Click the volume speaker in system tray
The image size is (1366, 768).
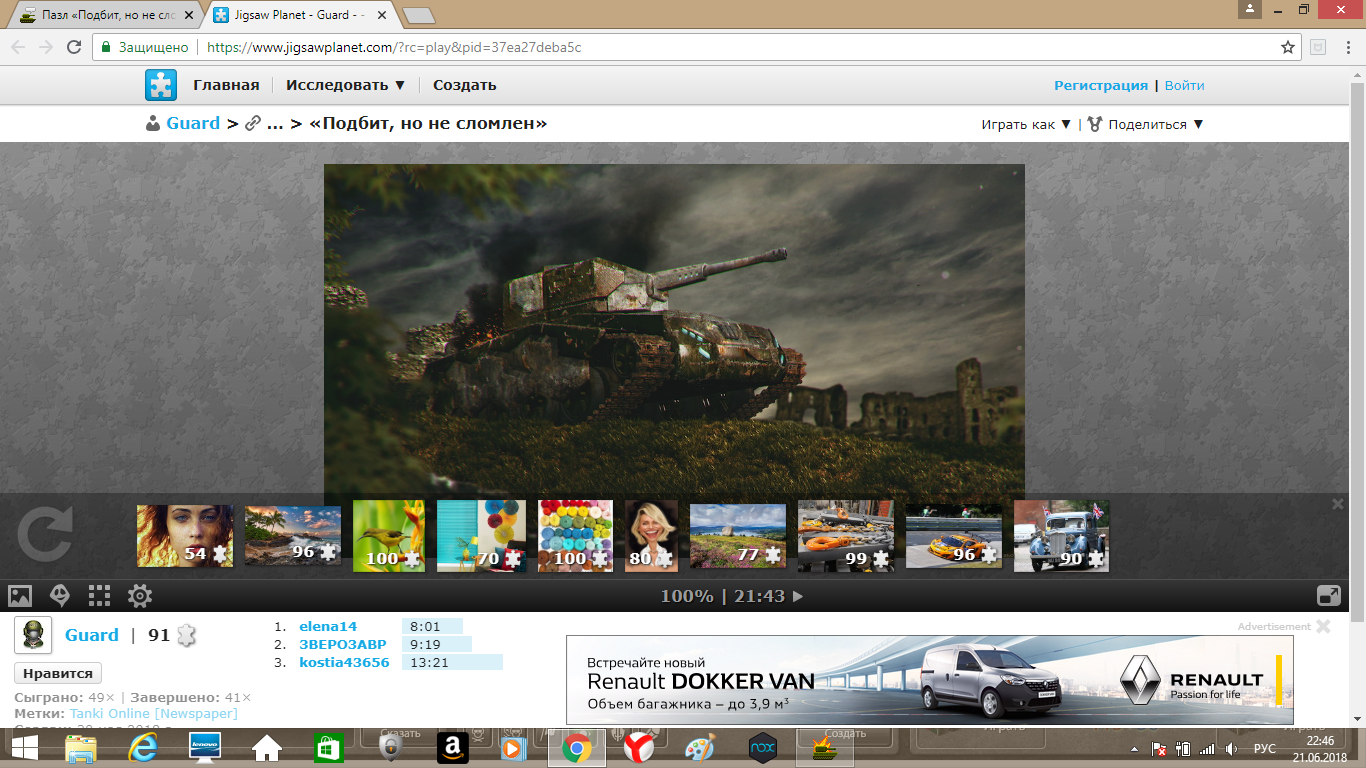(x=1231, y=748)
